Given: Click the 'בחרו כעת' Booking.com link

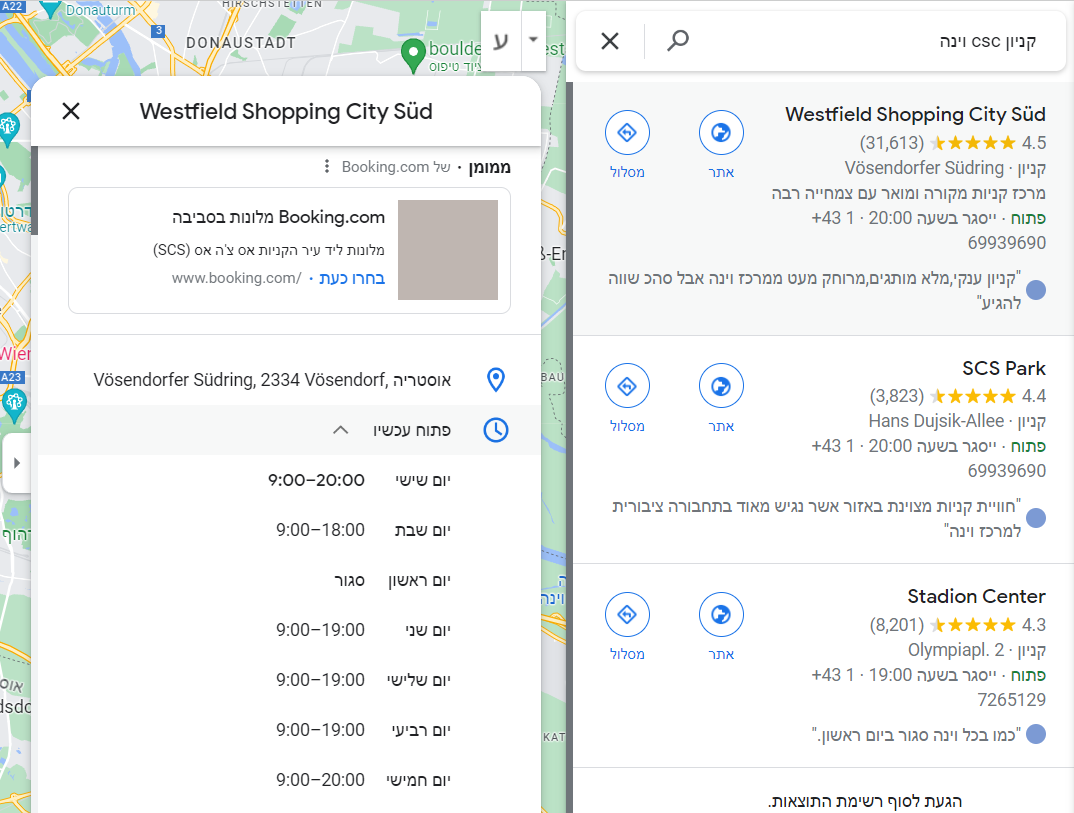Looking at the screenshot, I should pyautogui.click(x=351, y=278).
